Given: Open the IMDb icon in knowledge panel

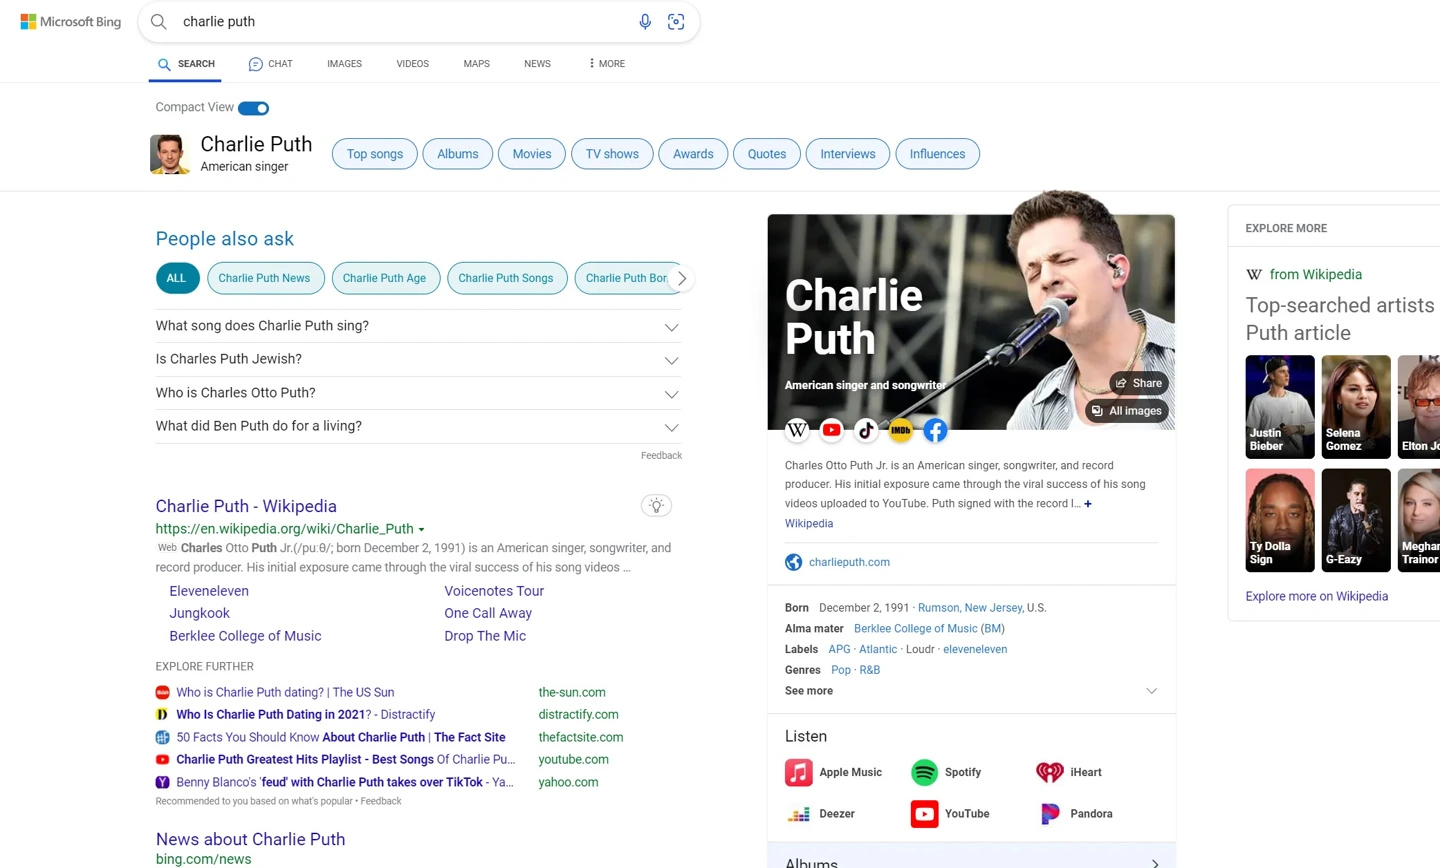Looking at the screenshot, I should click(x=901, y=430).
